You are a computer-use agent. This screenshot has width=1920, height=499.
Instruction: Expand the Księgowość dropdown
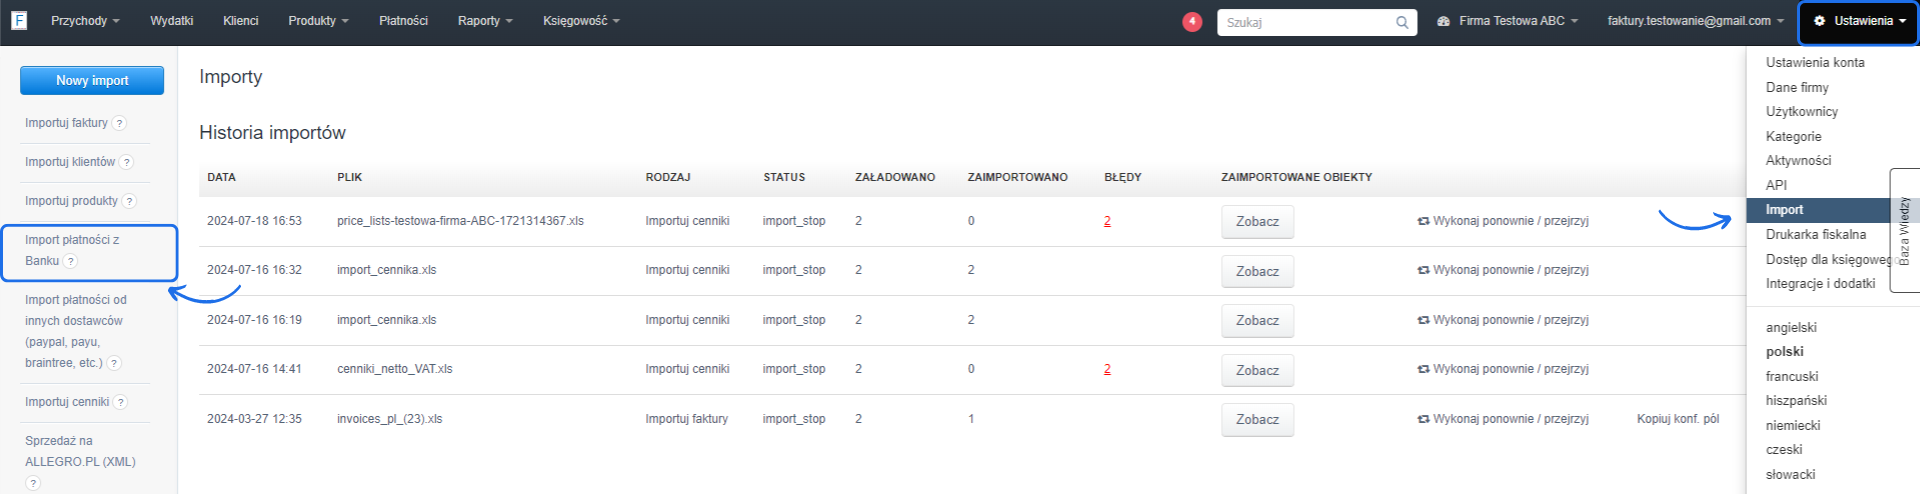coord(581,21)
